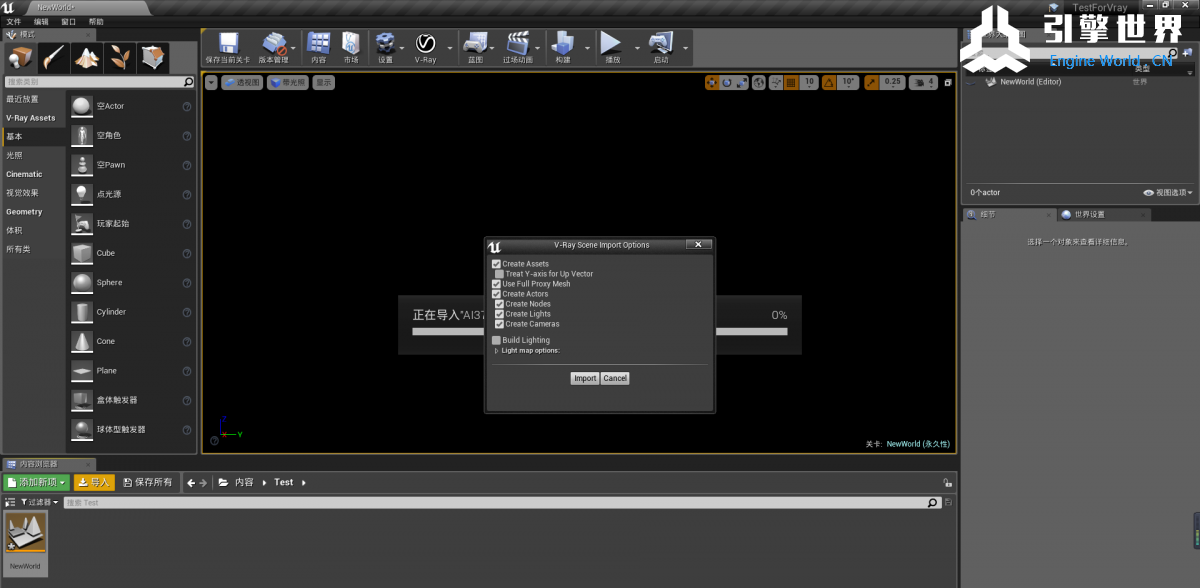
Task: Click the 播放 play toolbar icon
Action: pos(612,43)
